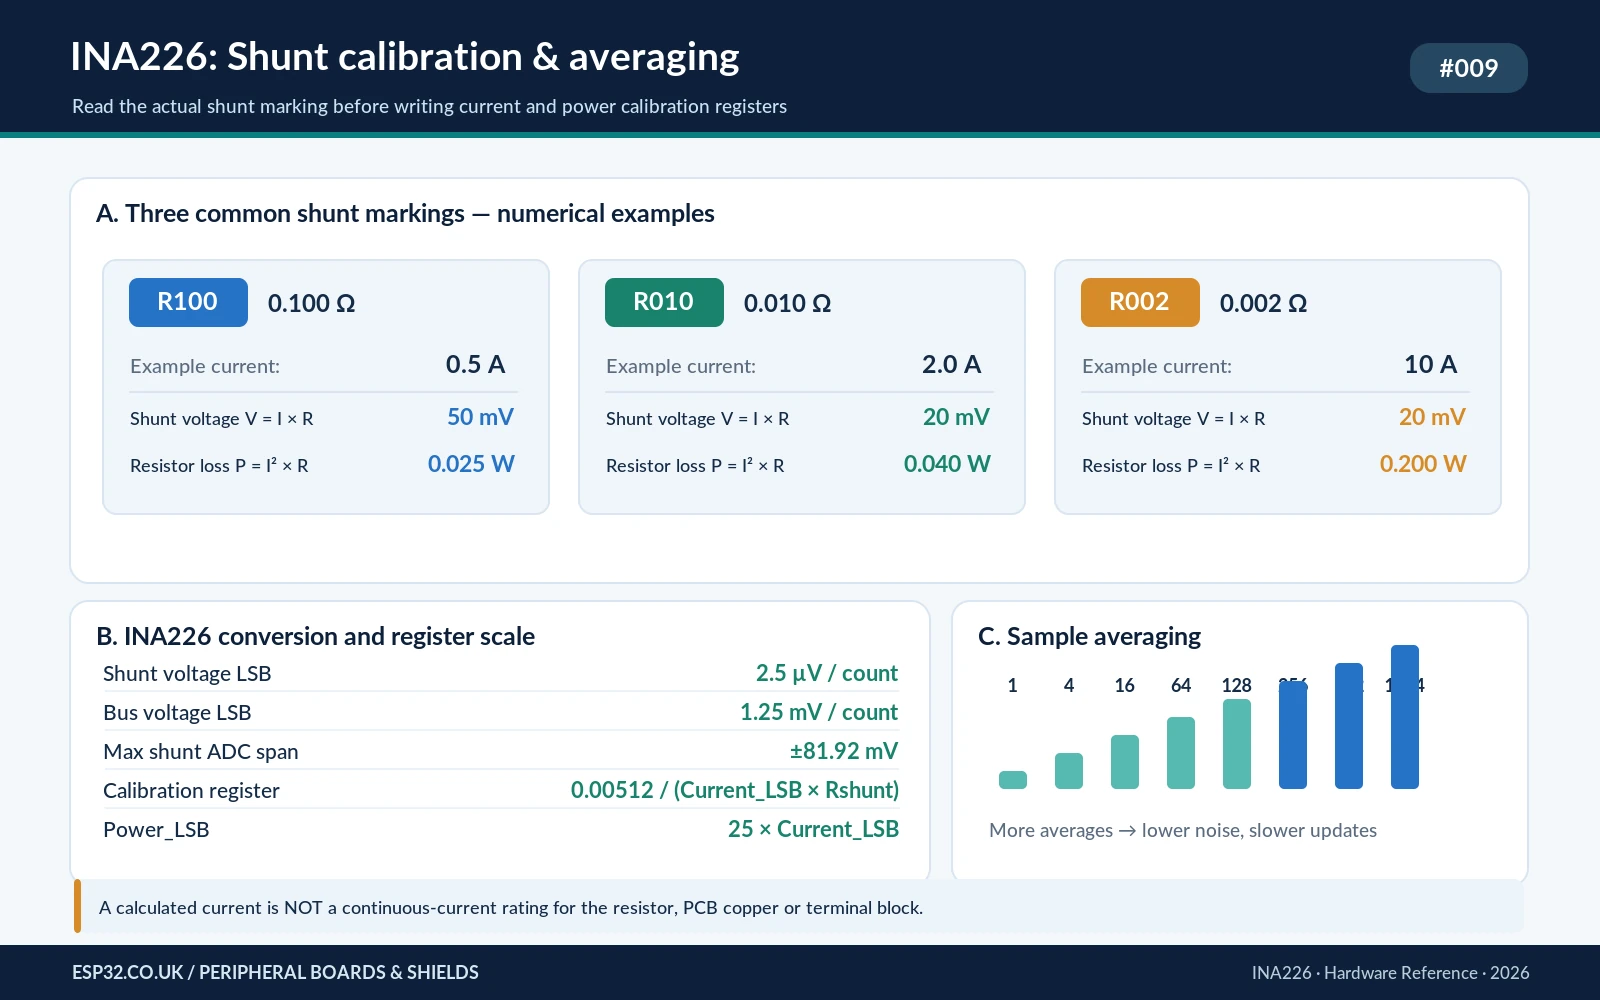Click the averaging bar labeled 128
The height and width of the screenshot is (1000, 1600).
[1237, 744]
